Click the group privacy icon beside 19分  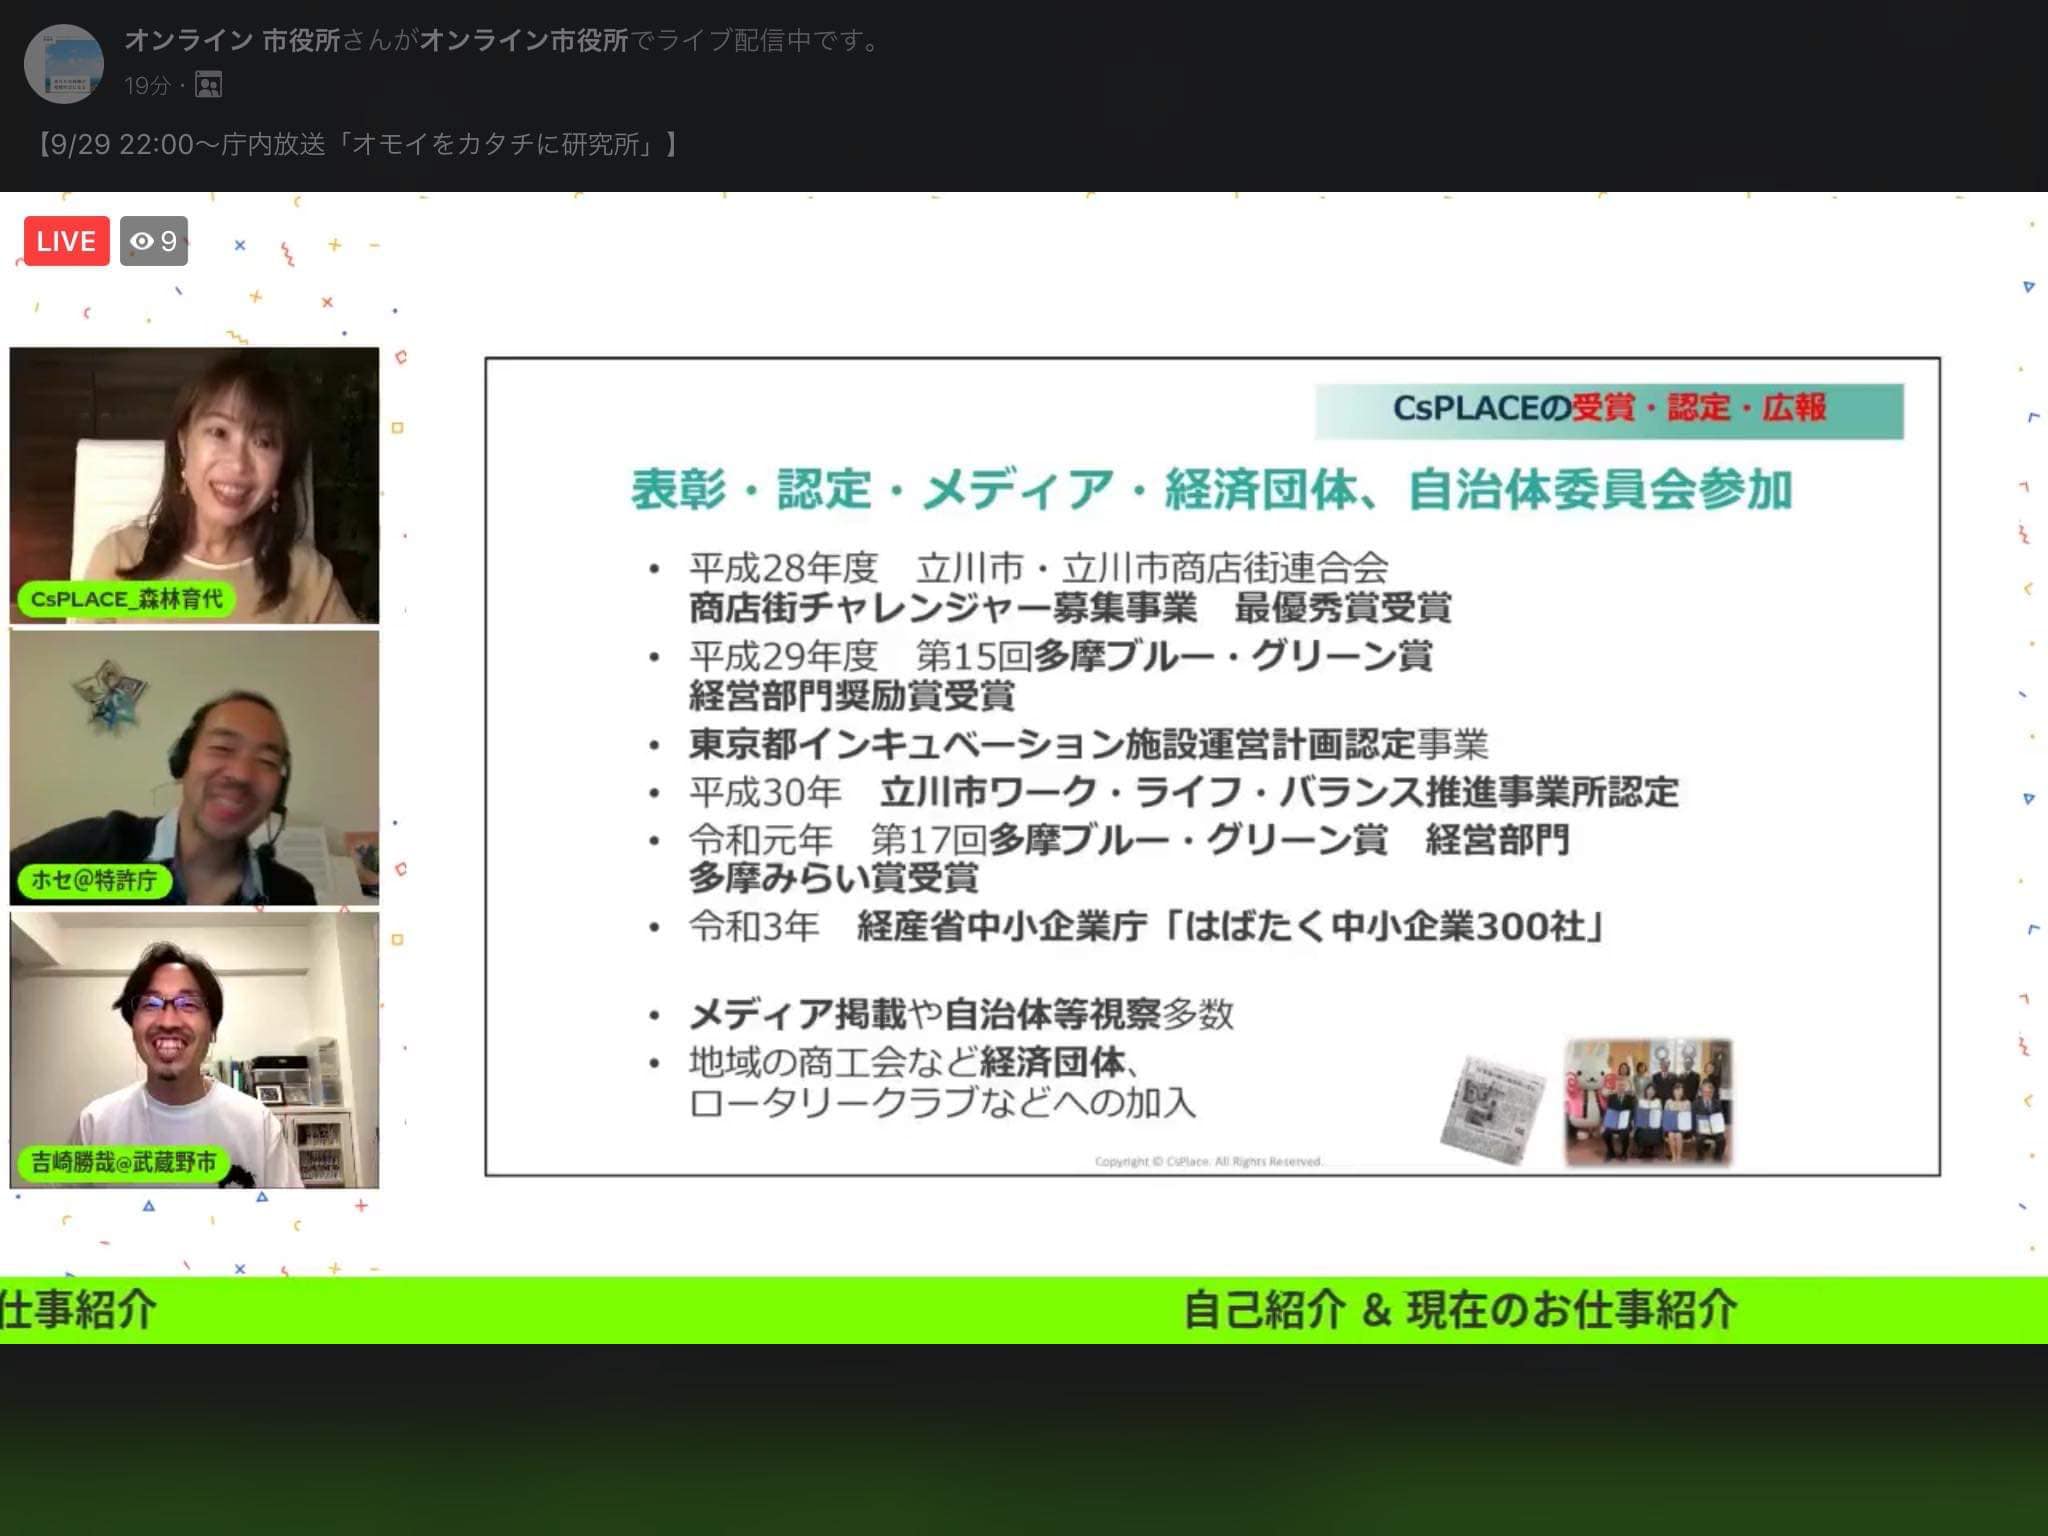[208, 86]
